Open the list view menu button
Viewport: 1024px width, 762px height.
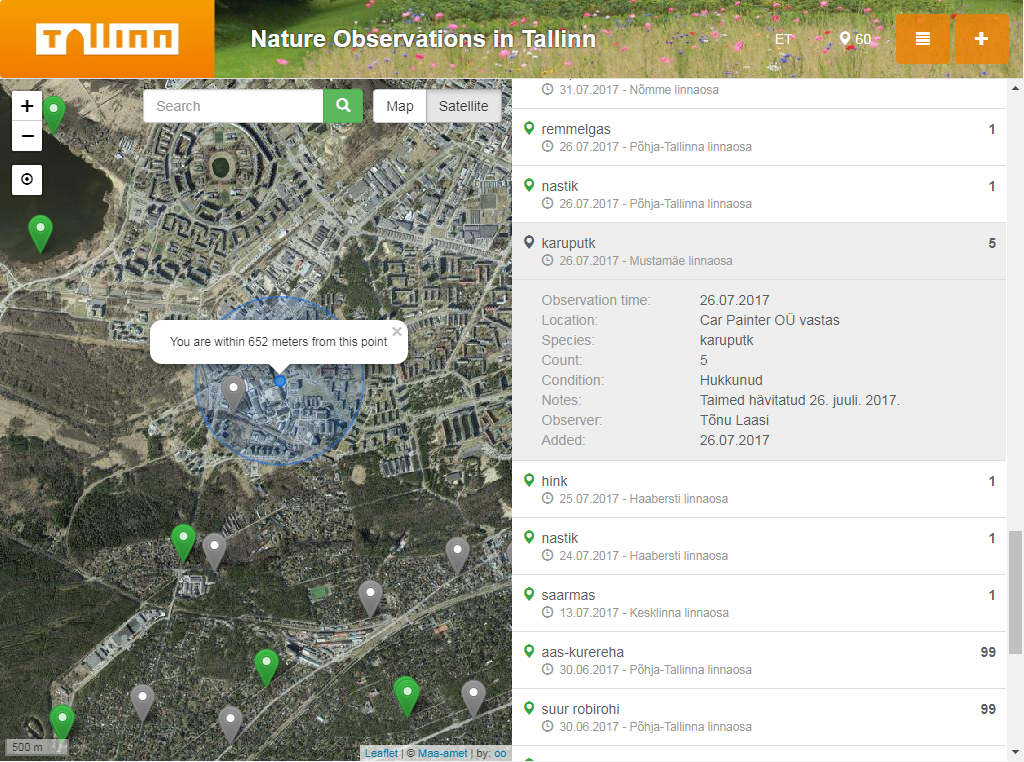tap(922, 39)
